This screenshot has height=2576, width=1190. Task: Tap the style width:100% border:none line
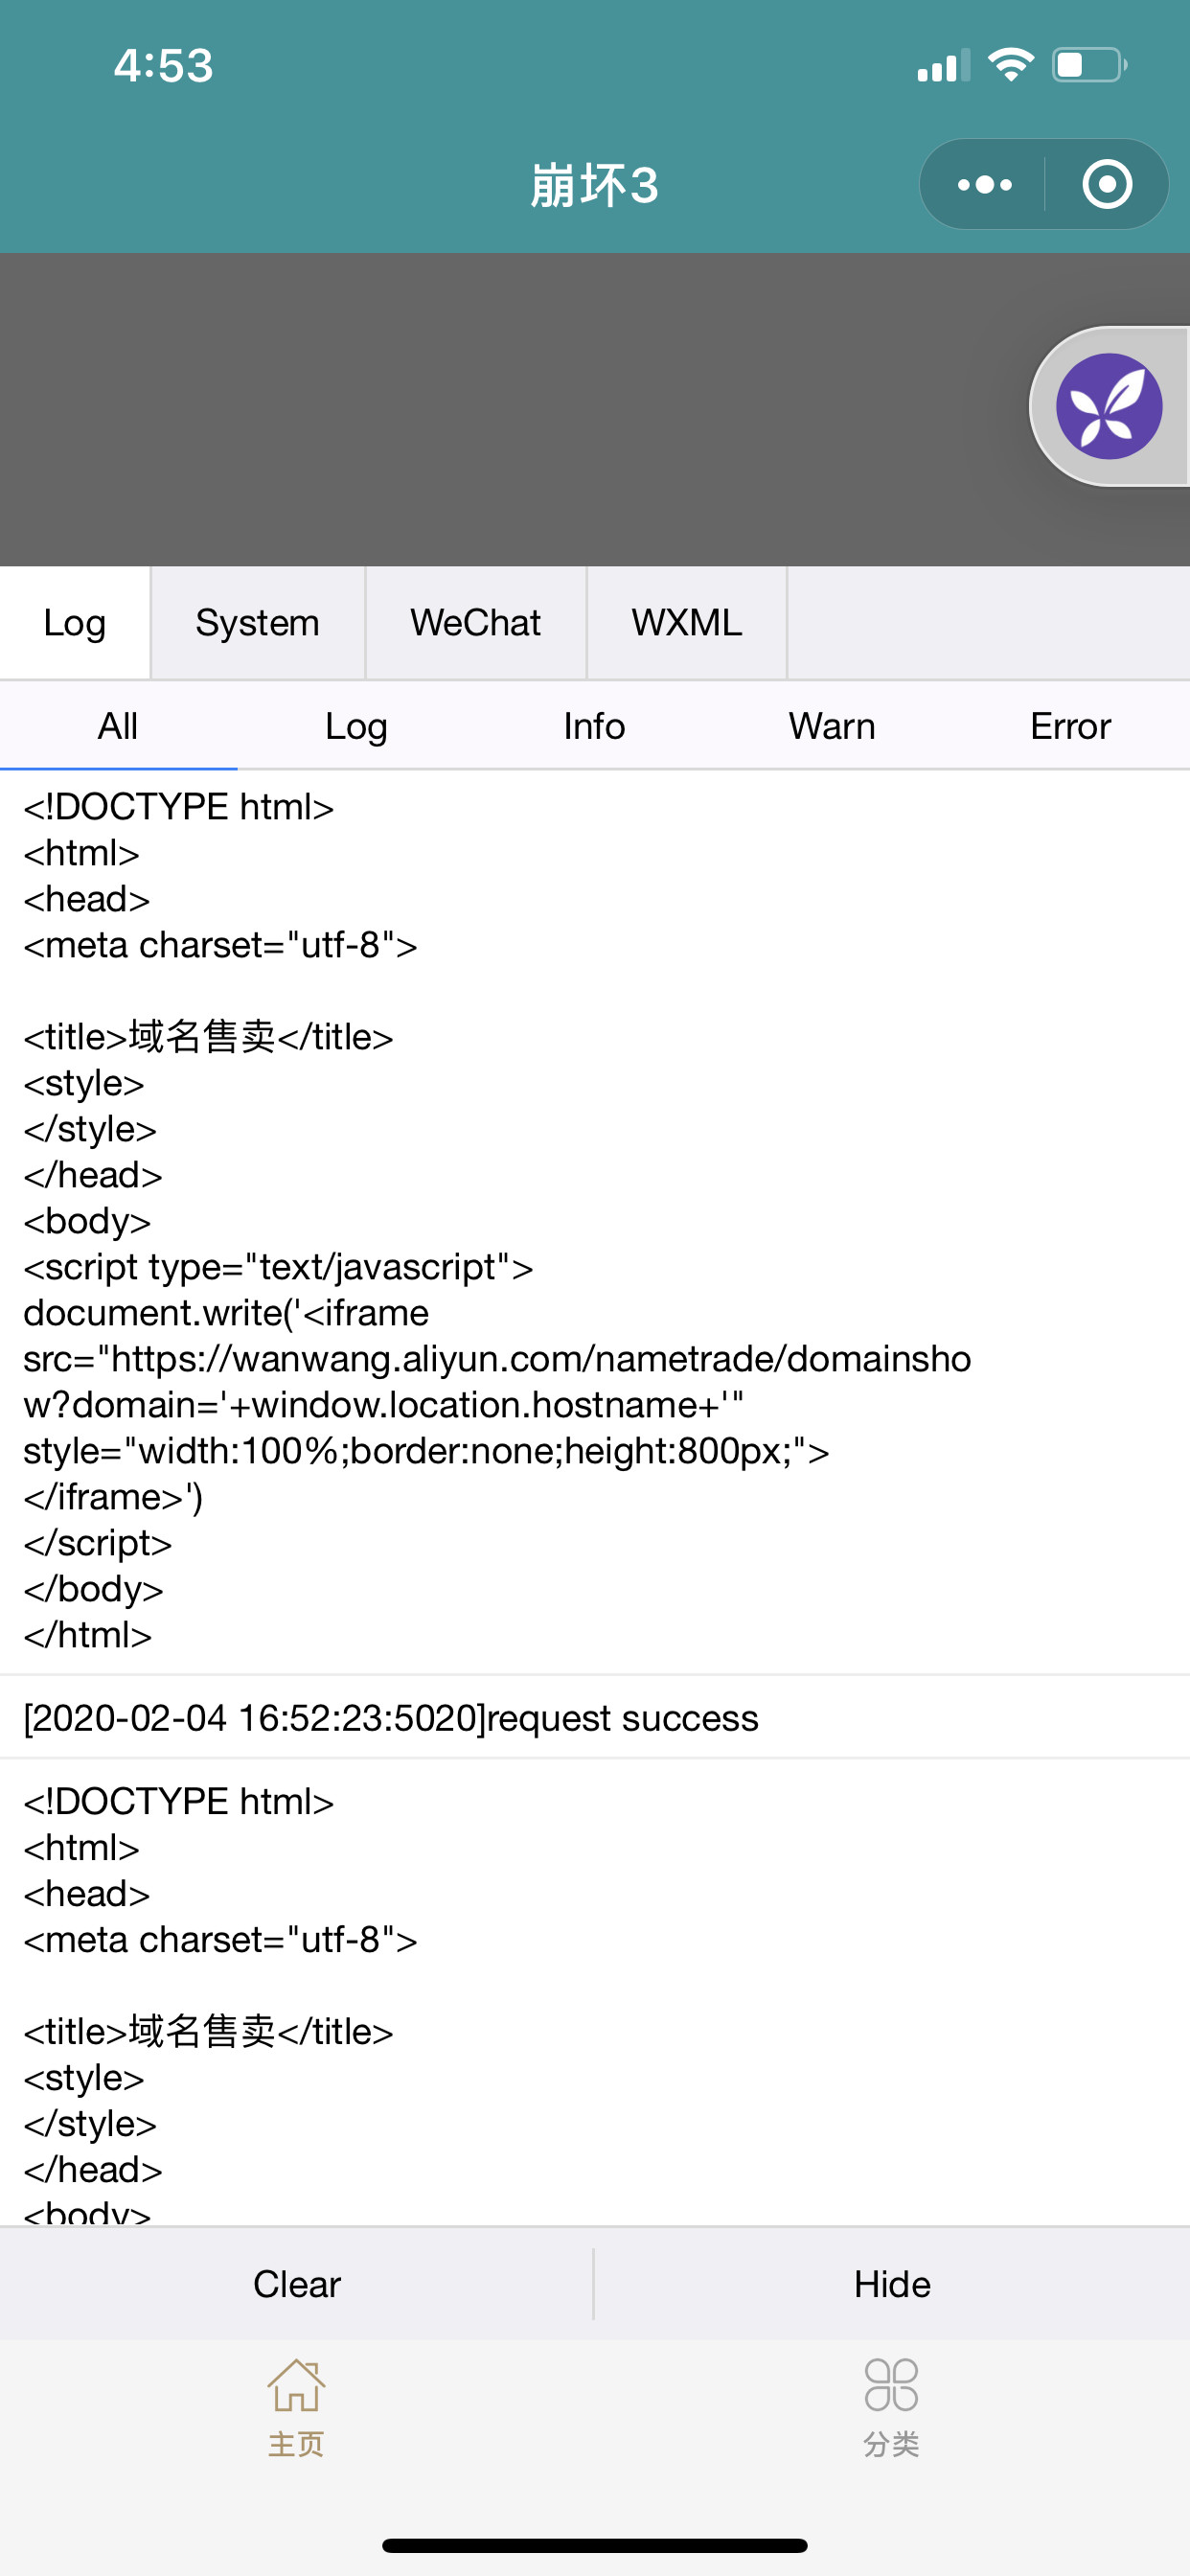pyautogui.click(x=426, y=1451)
